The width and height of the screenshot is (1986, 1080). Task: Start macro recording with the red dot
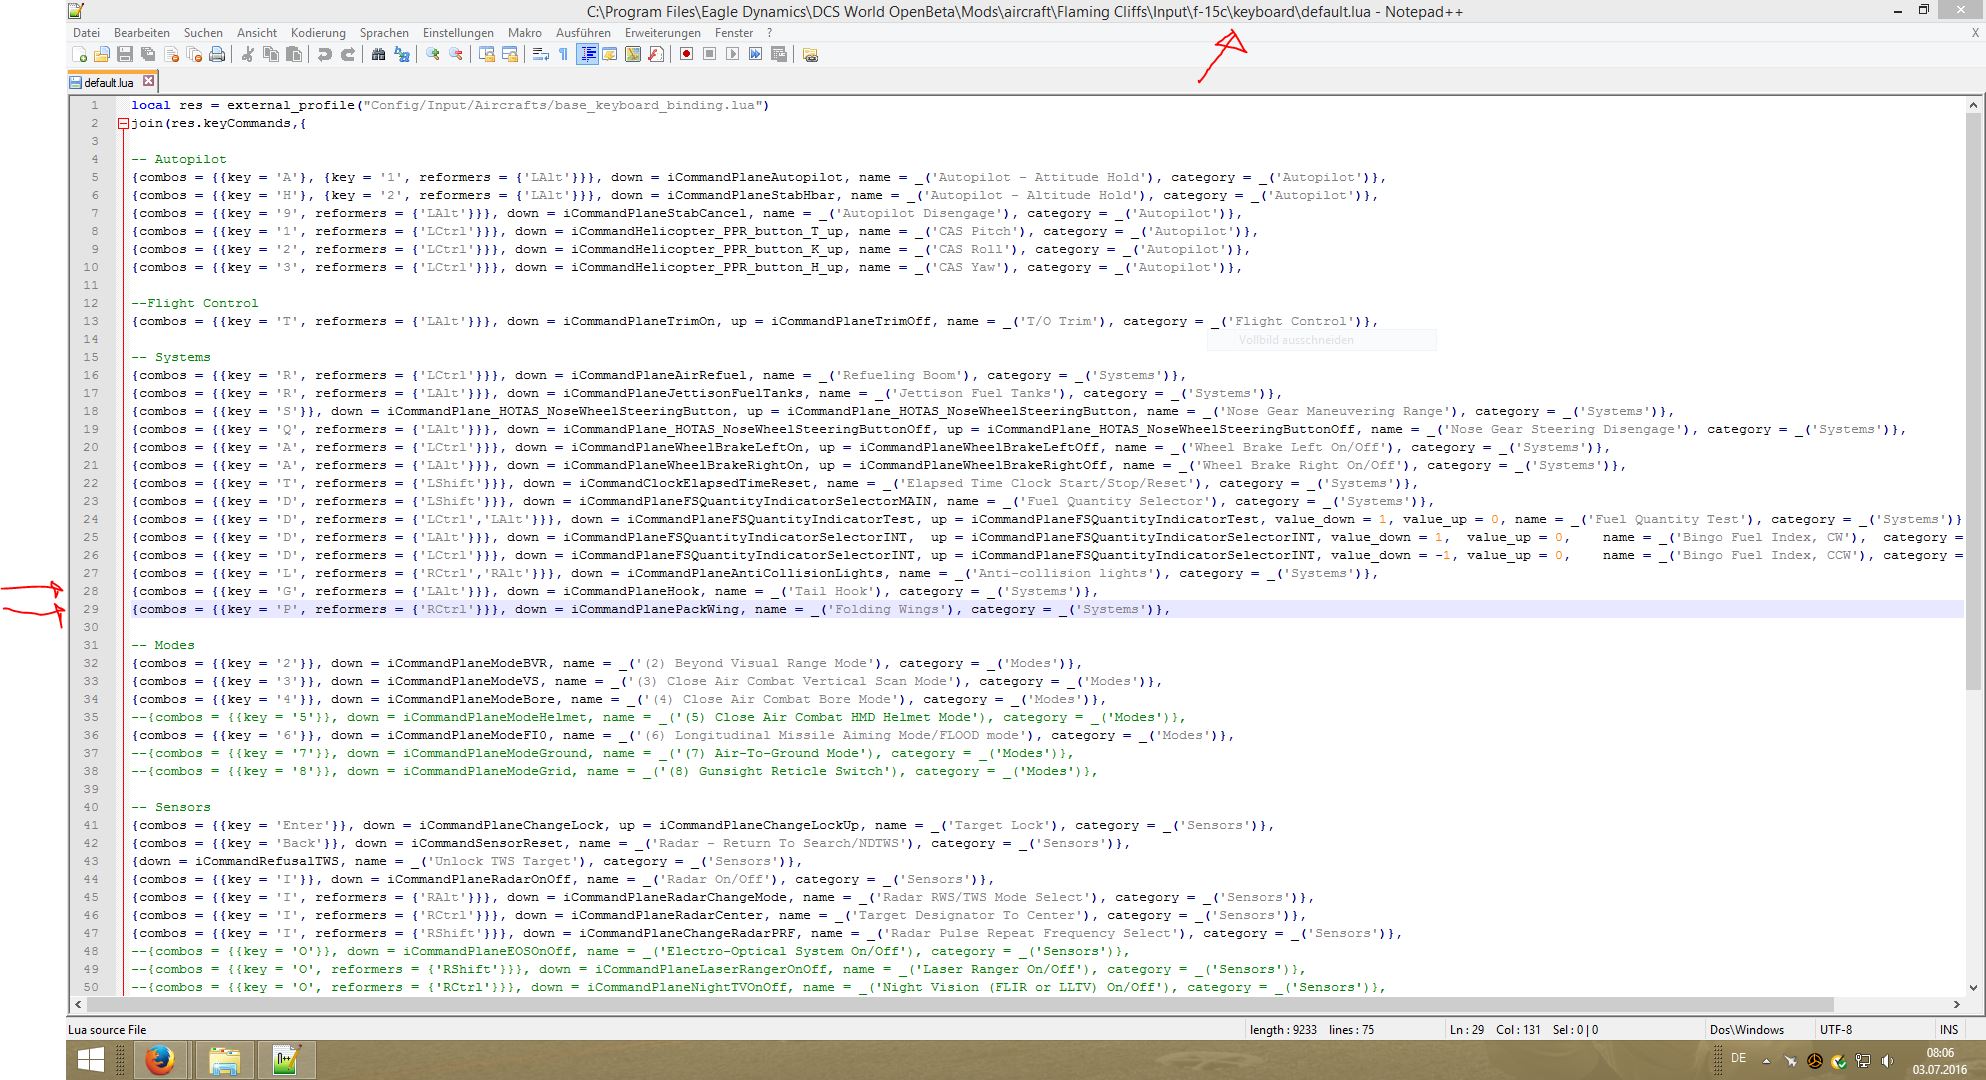[686, 55]
